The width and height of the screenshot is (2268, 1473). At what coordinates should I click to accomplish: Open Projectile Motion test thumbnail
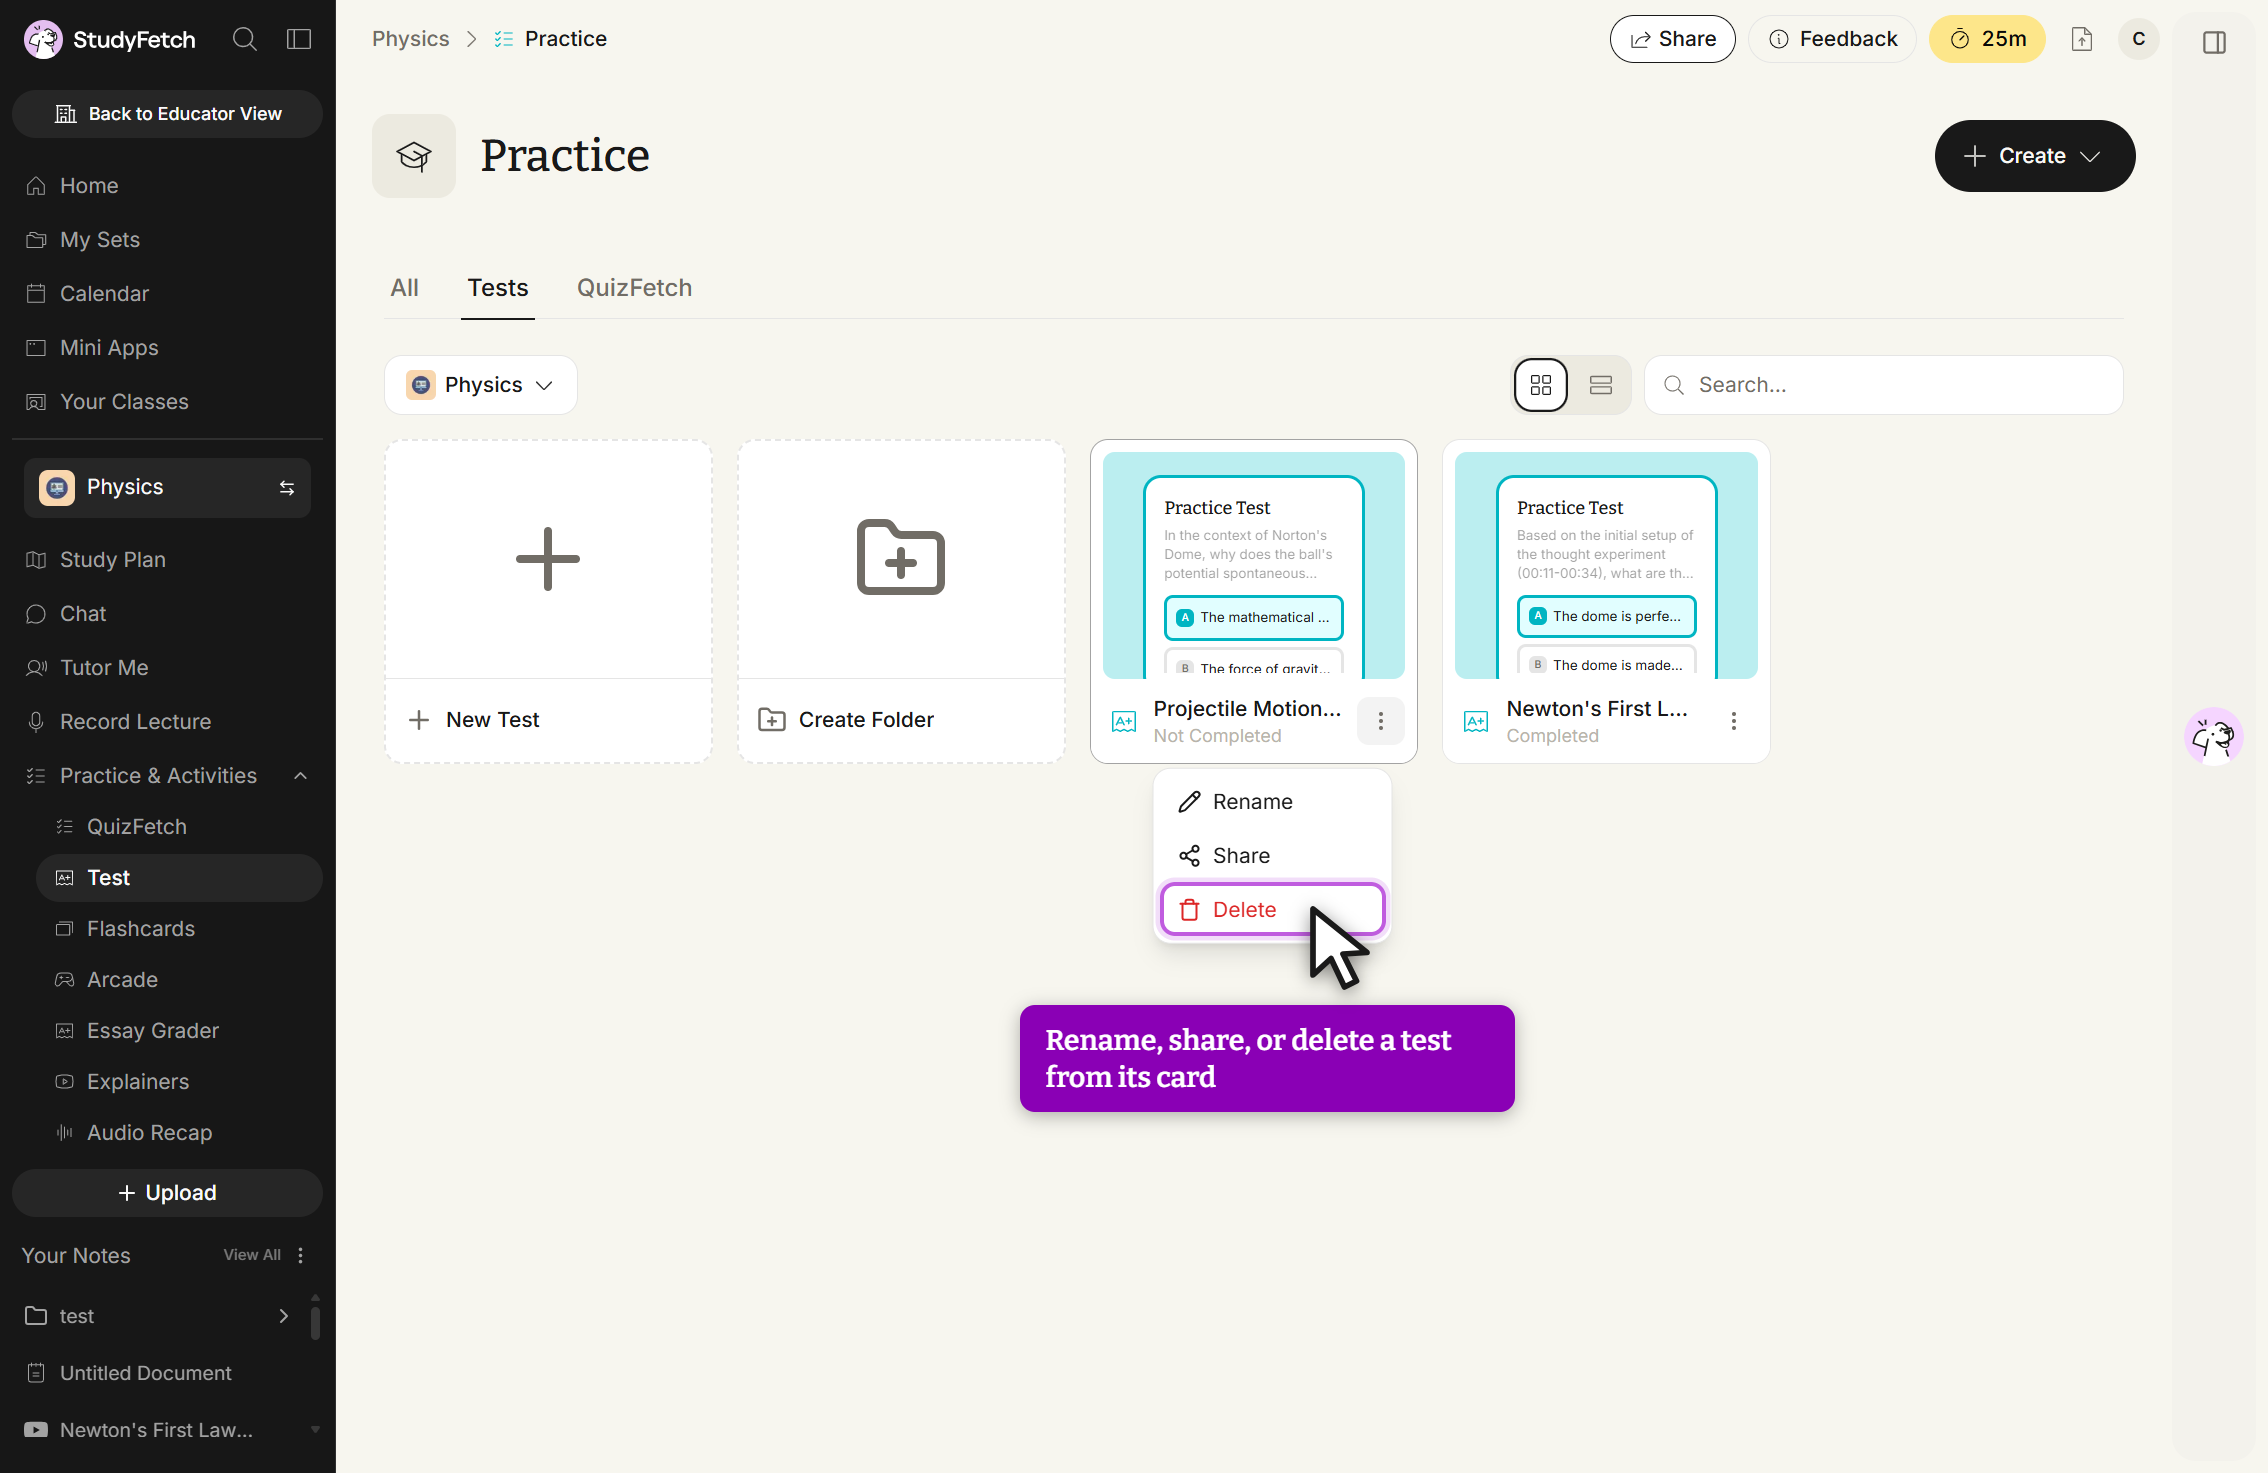click(1253, 565)
